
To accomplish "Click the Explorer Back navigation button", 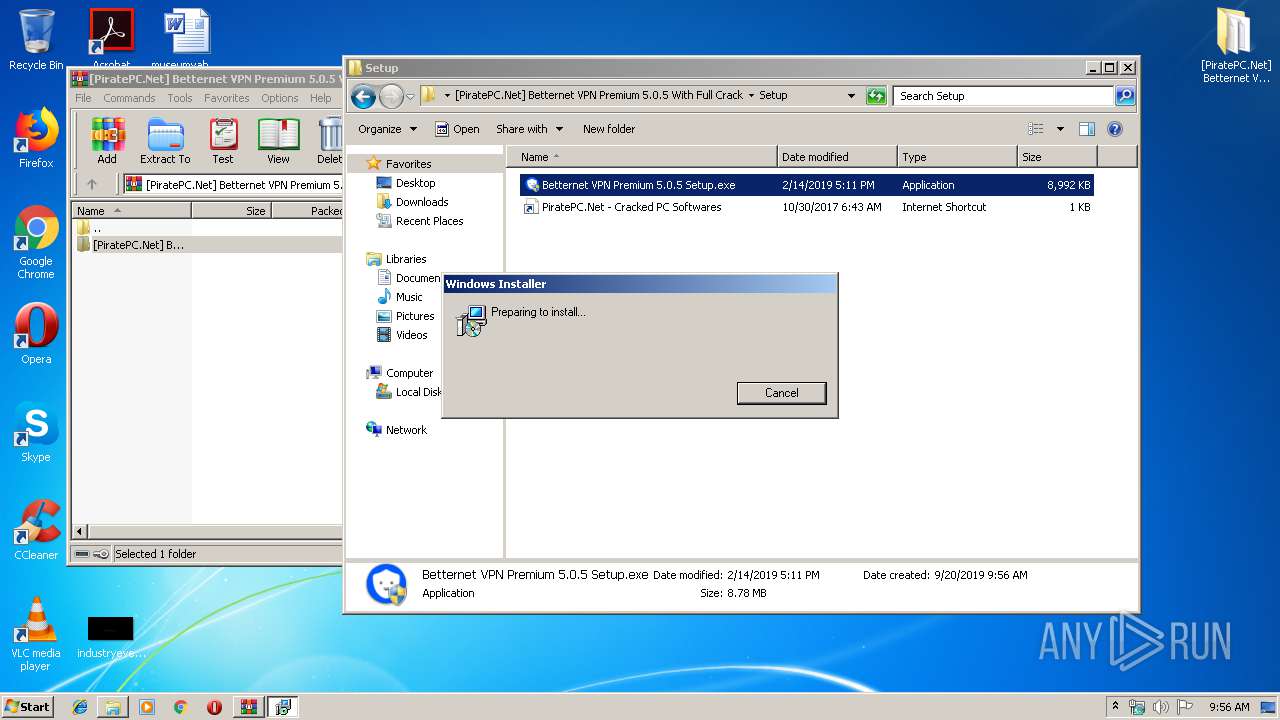I will 363,96.
